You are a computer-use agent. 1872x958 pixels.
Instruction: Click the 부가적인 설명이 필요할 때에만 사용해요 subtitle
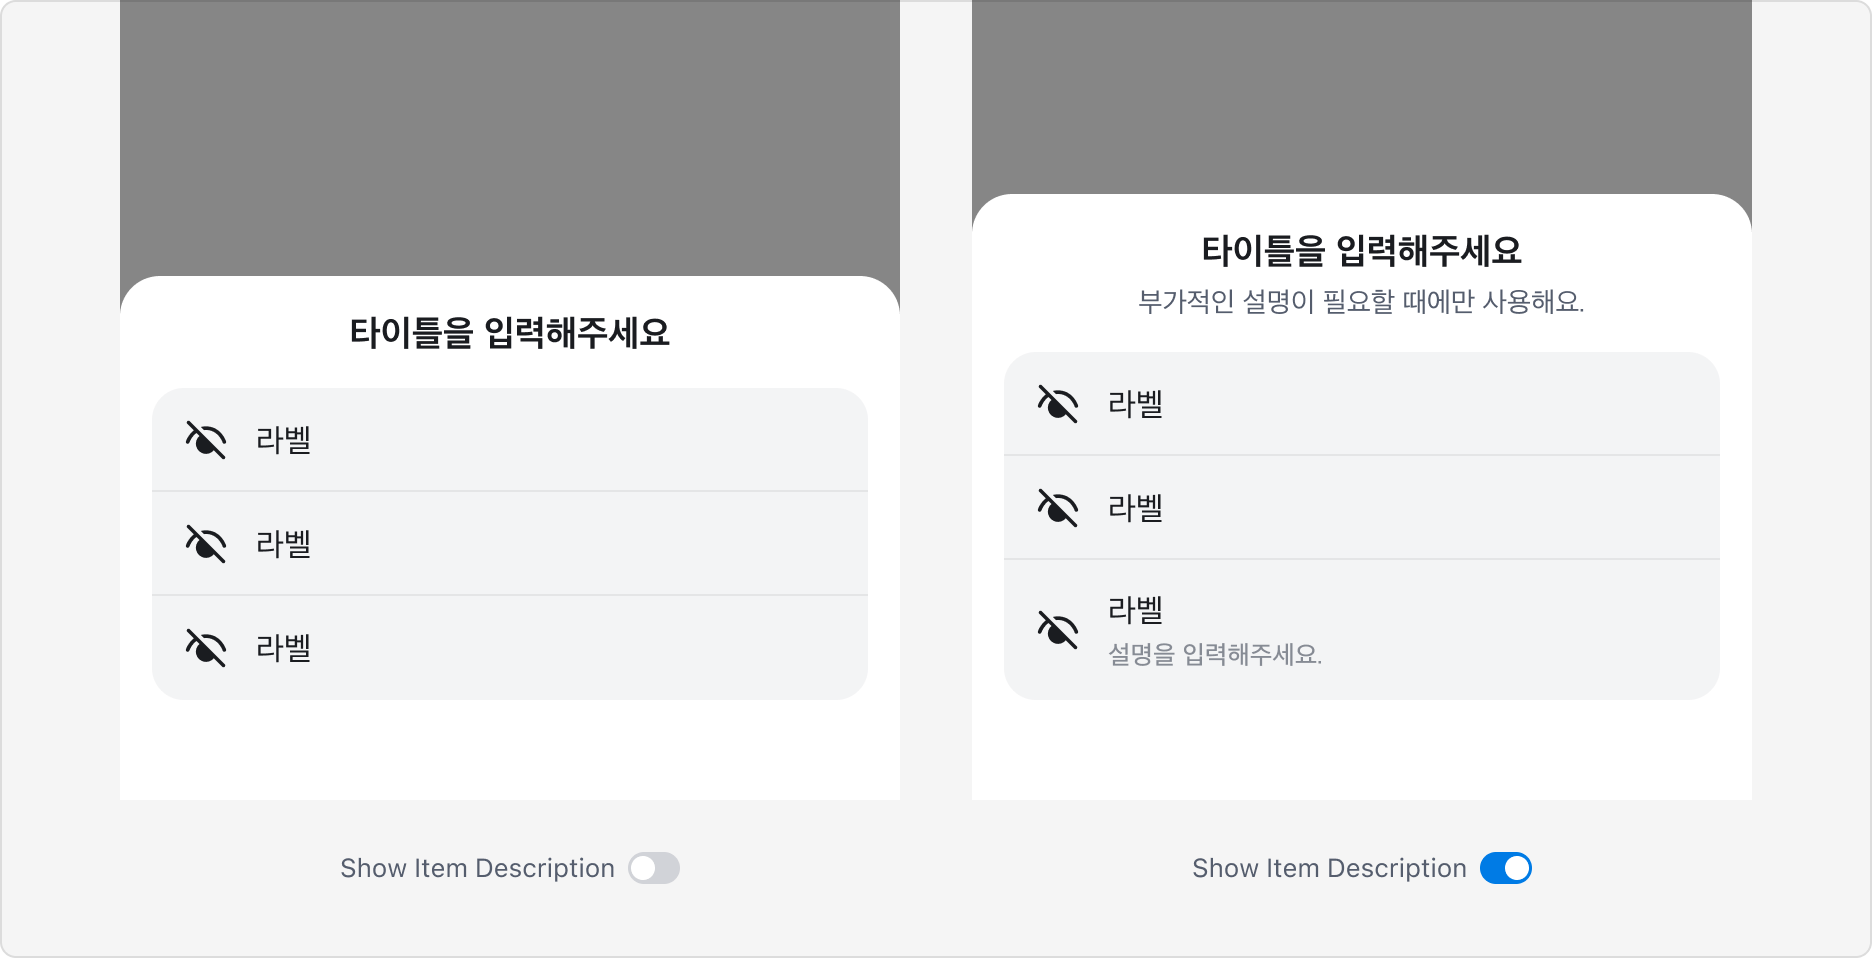(1362, 301)
